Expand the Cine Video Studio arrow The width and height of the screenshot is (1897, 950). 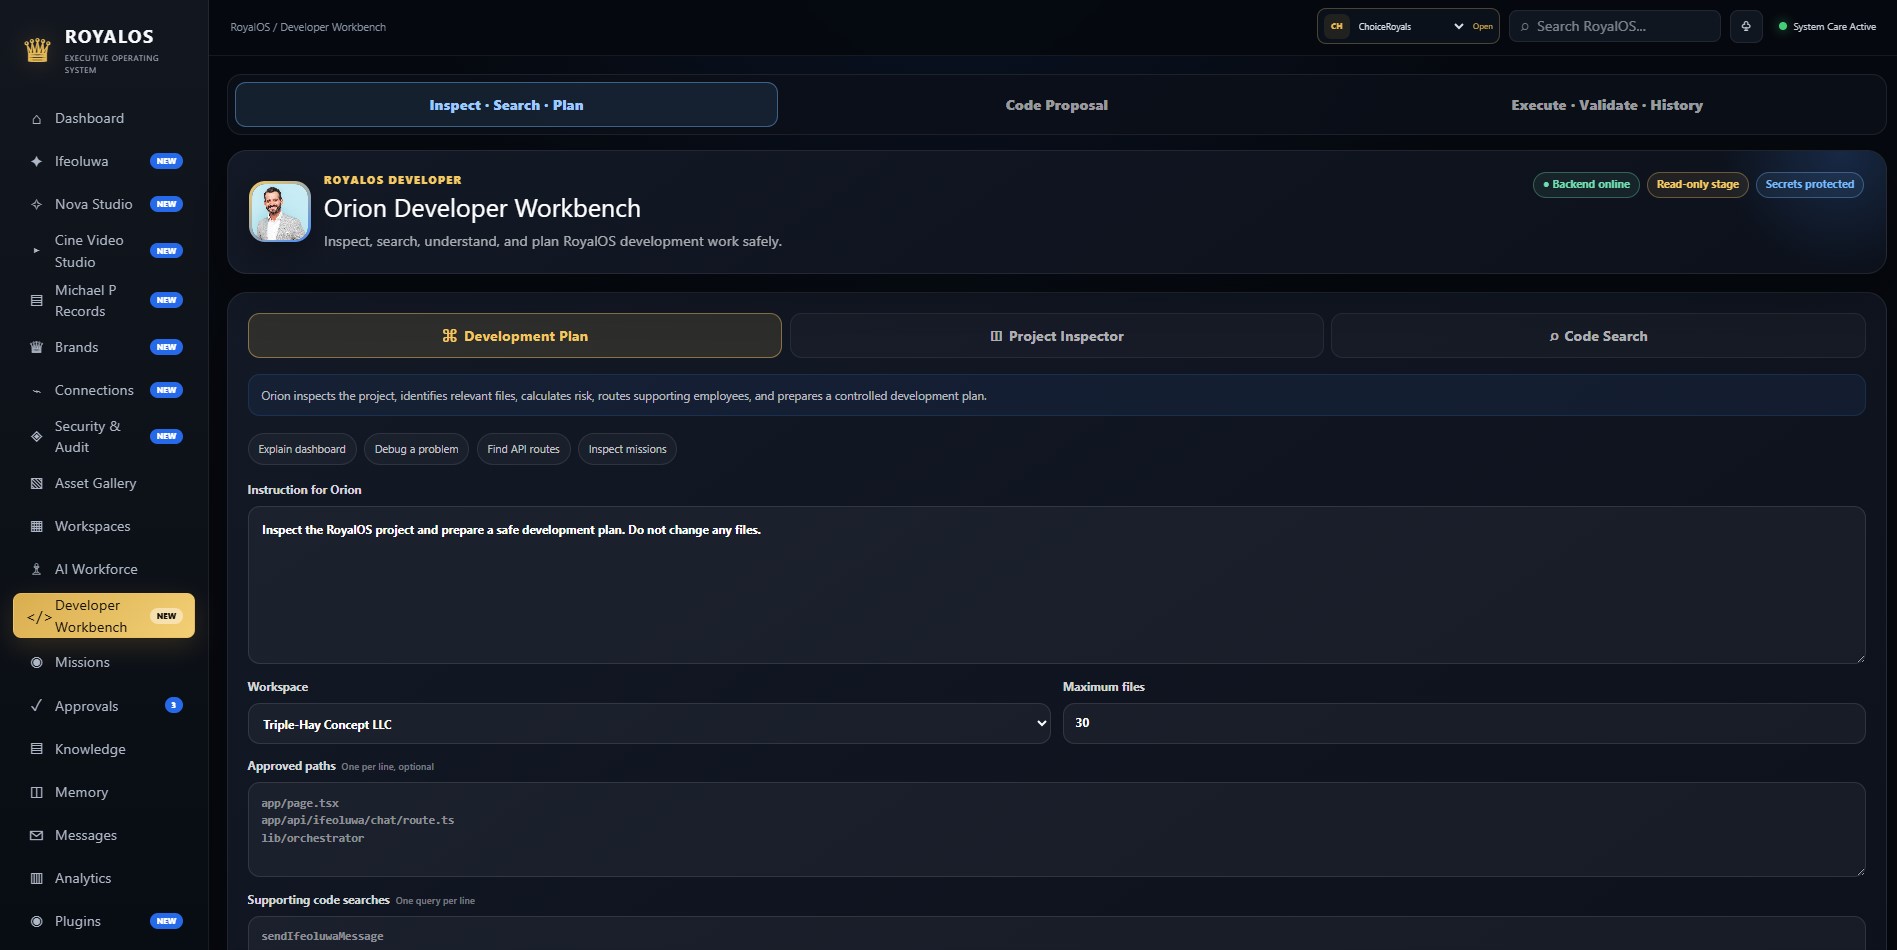click(x=37, y=251)
